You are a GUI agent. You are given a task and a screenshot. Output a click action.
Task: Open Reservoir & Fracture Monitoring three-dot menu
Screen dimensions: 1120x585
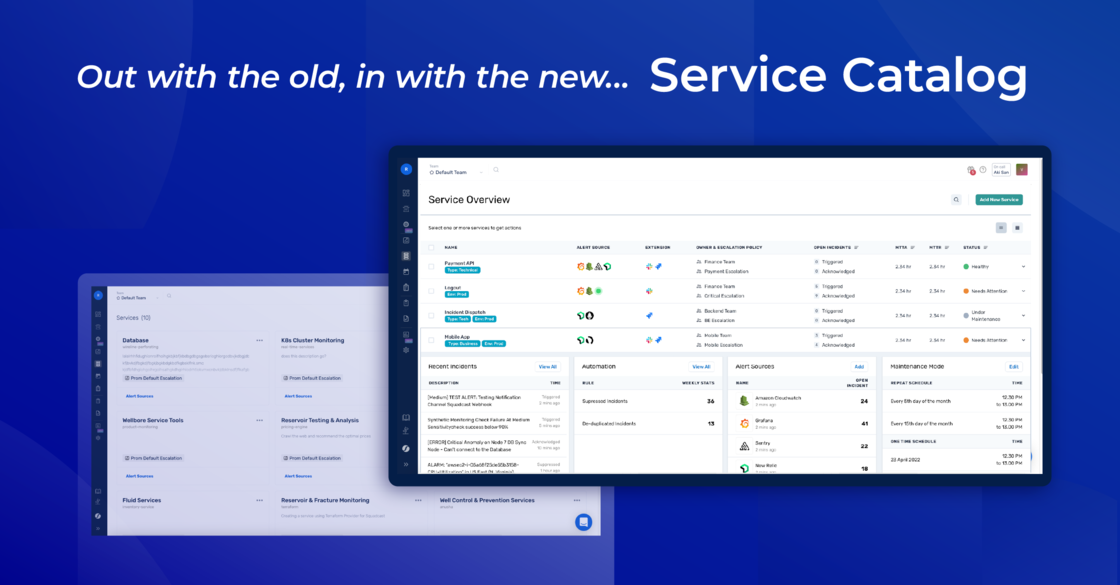tap(418, 501)
